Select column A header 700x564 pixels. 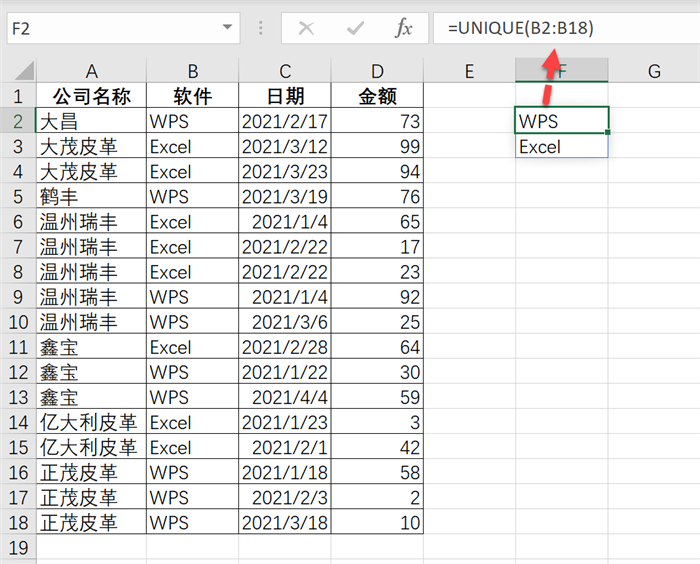click(91, 71)
